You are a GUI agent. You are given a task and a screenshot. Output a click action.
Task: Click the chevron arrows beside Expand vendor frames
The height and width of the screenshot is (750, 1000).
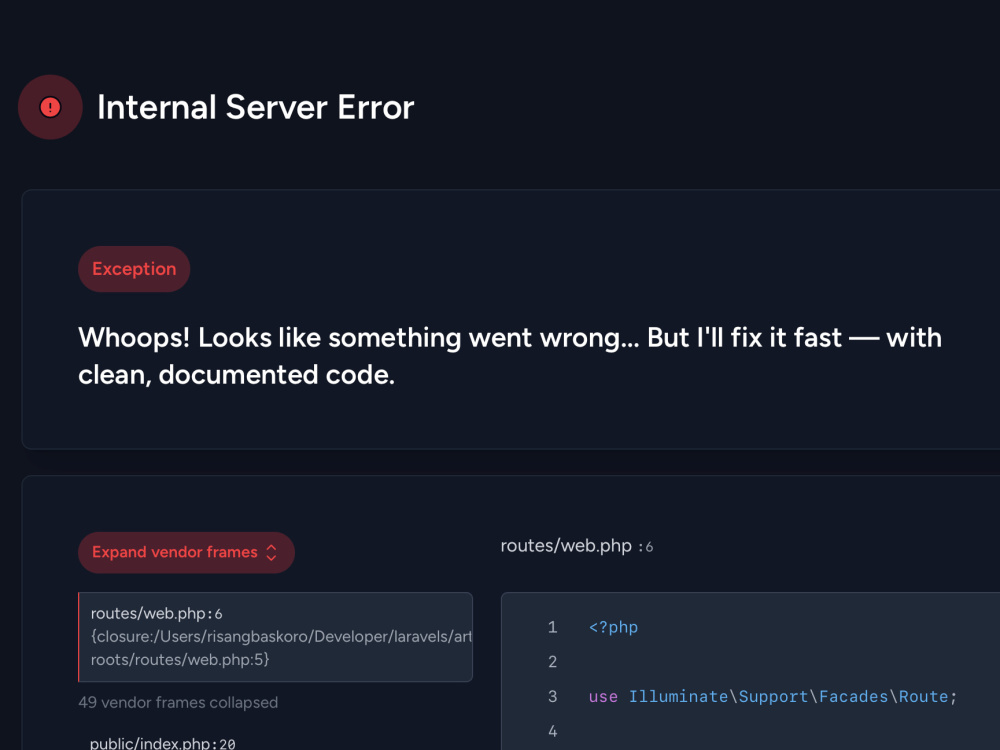271,552
